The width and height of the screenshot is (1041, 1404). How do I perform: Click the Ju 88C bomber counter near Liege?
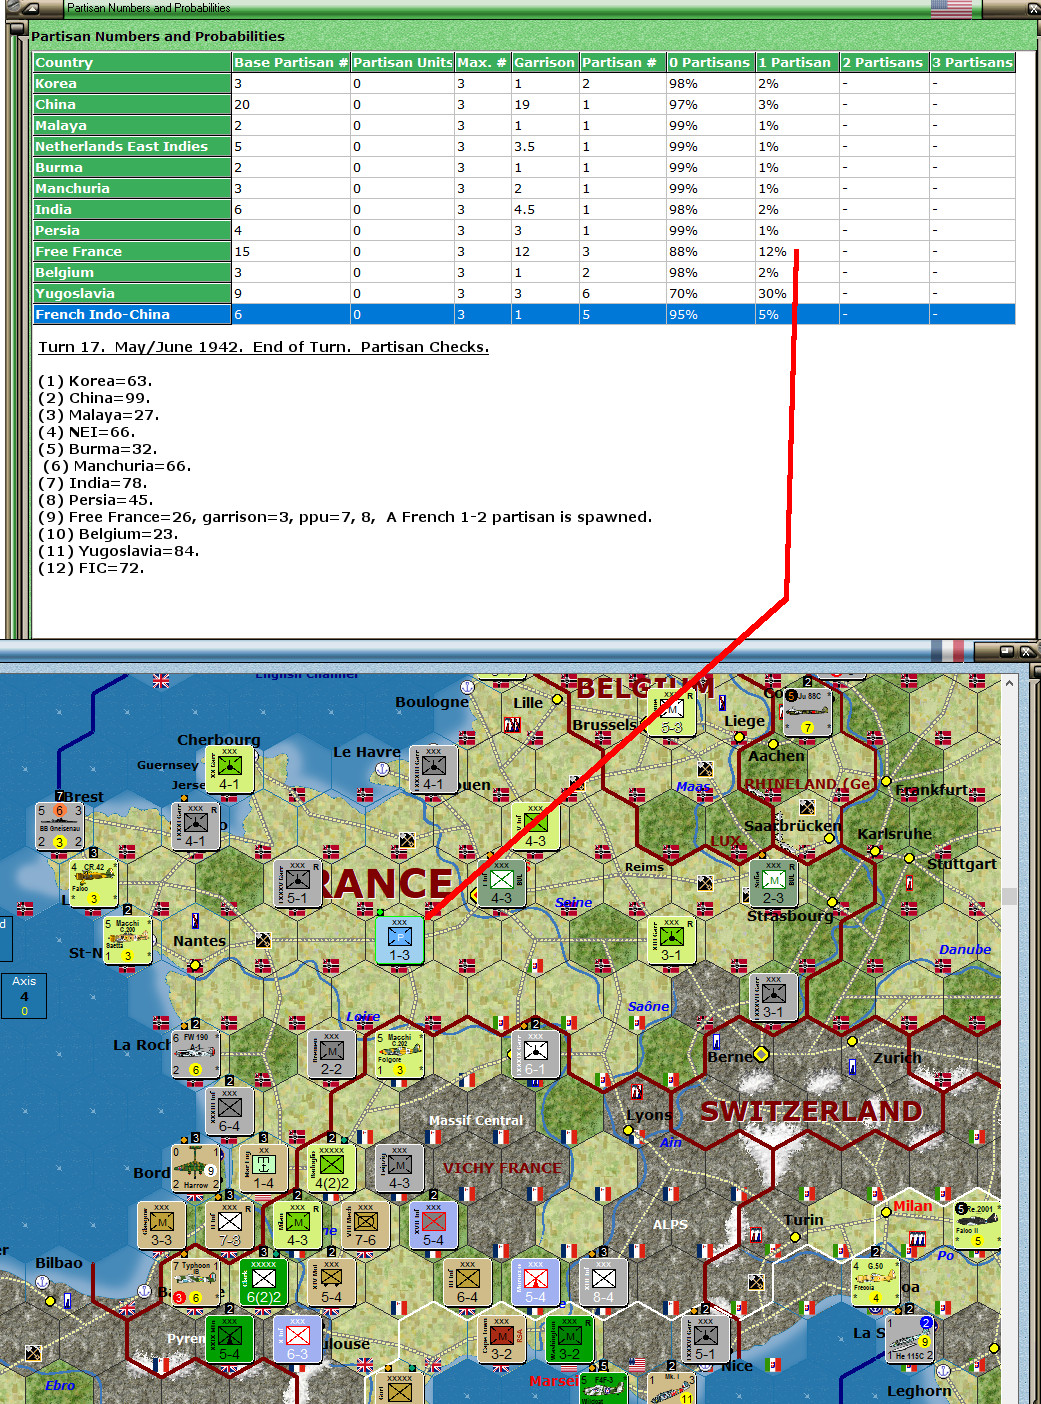(807, 712)
